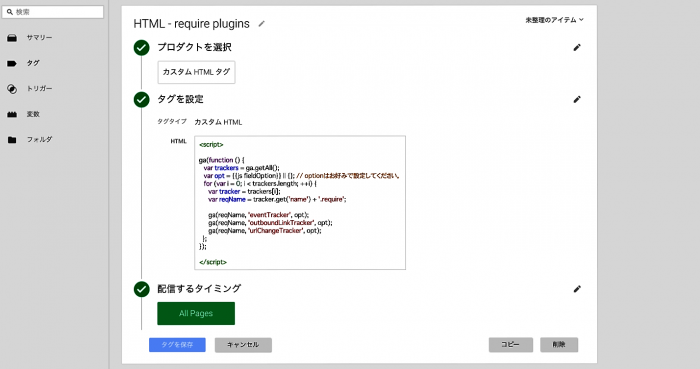
Task: Edit the プロダクトを選択 section via pencil
Action: pyautogui.click(x=577, y=47)
